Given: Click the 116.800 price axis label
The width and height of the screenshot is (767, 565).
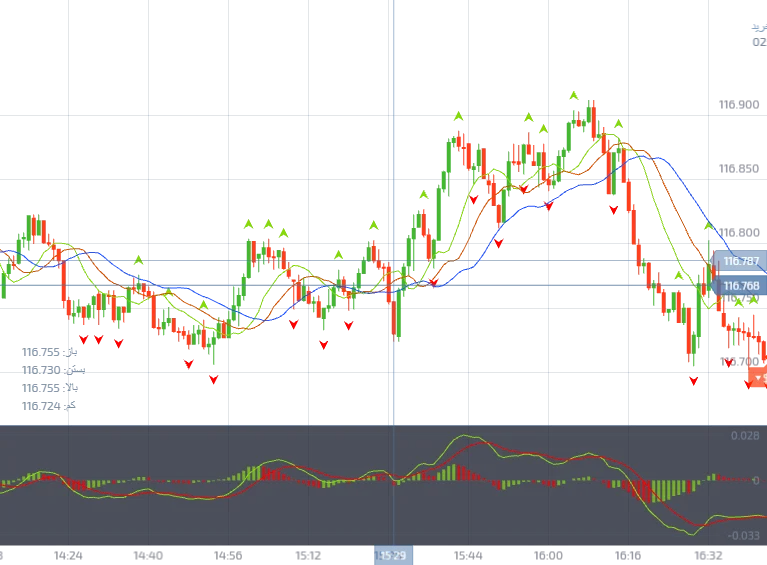Looking at the screenshot, I should [739, 232].
